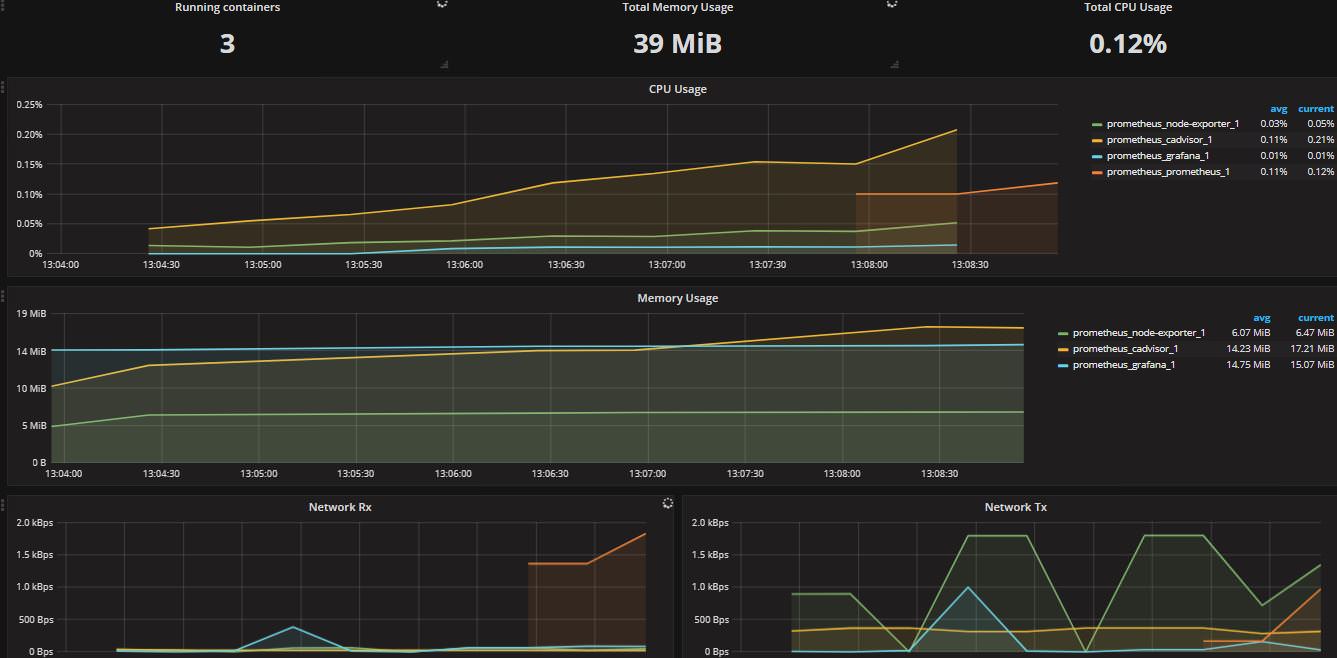Click the orange line marker beside prometheus_prometheus_1

pos(1097,171)
